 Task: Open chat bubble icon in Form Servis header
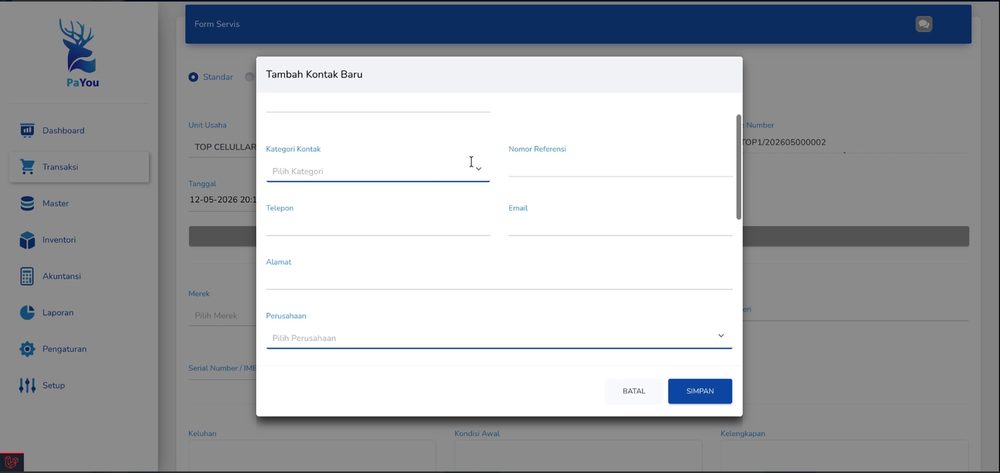point(923,24)
